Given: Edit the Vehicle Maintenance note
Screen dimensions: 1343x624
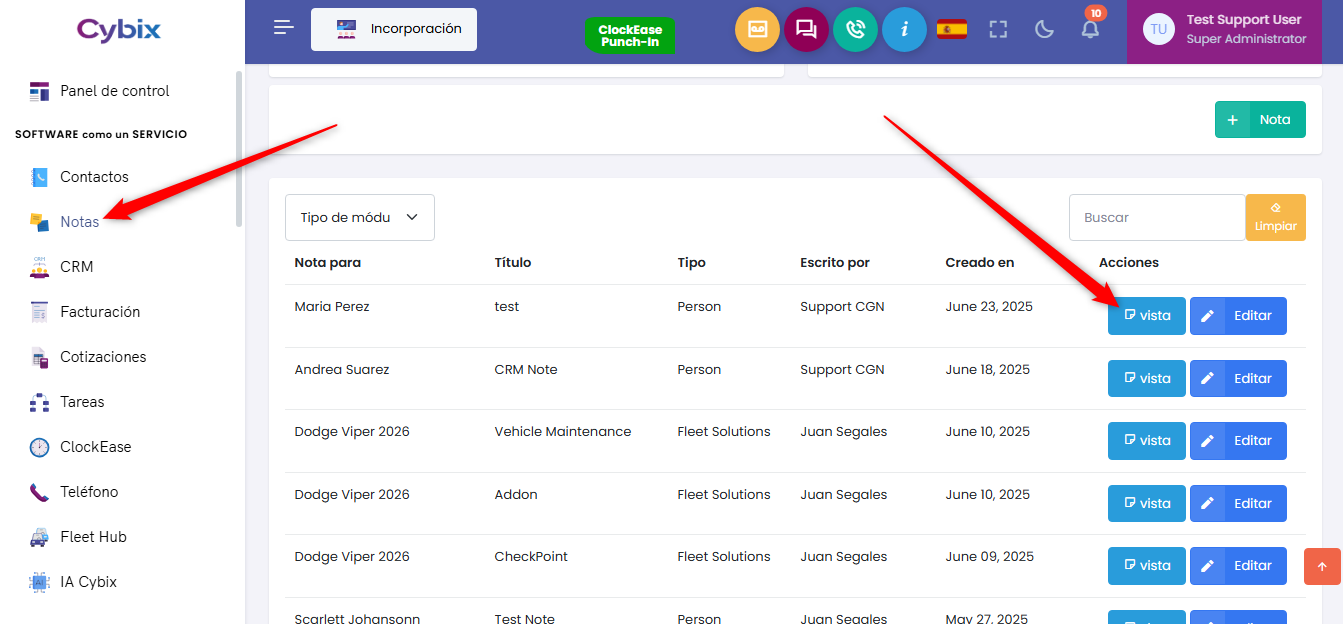Looking at the screenshot, I should point(1238,441).
